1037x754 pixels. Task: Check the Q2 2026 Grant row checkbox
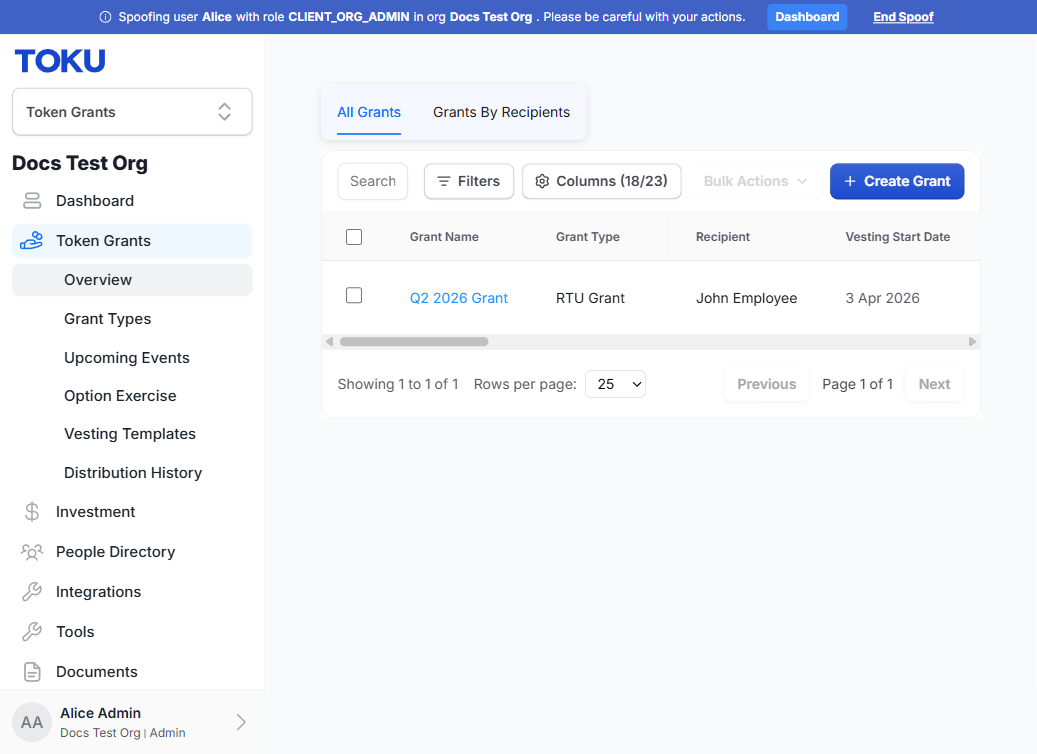click(354, 295)
